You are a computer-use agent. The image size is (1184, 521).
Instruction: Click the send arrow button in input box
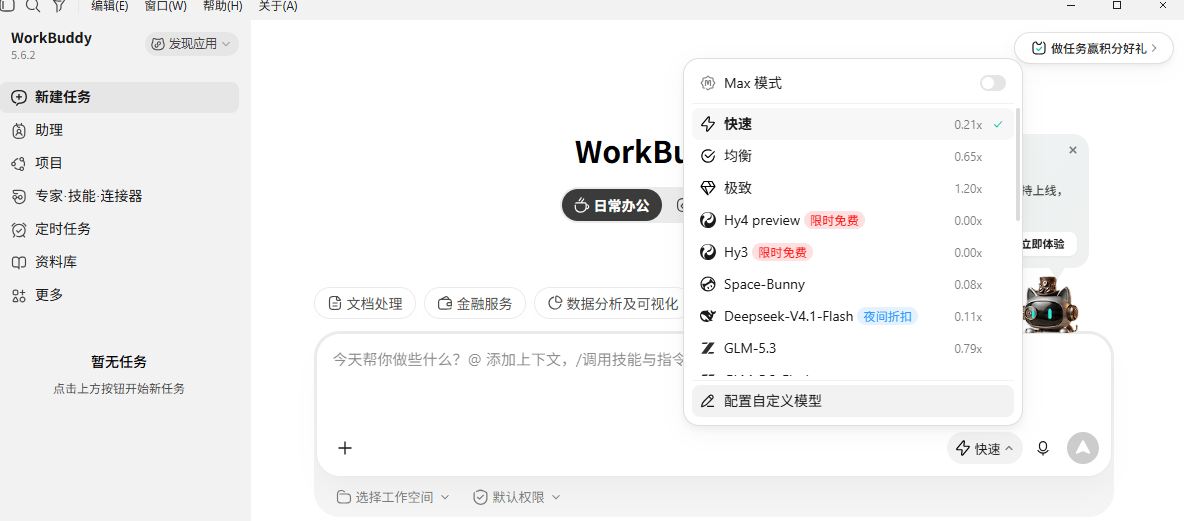1083,448
